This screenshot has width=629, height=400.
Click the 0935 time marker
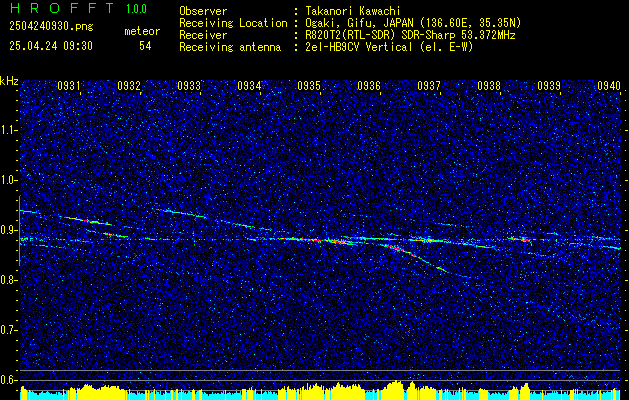309,86
